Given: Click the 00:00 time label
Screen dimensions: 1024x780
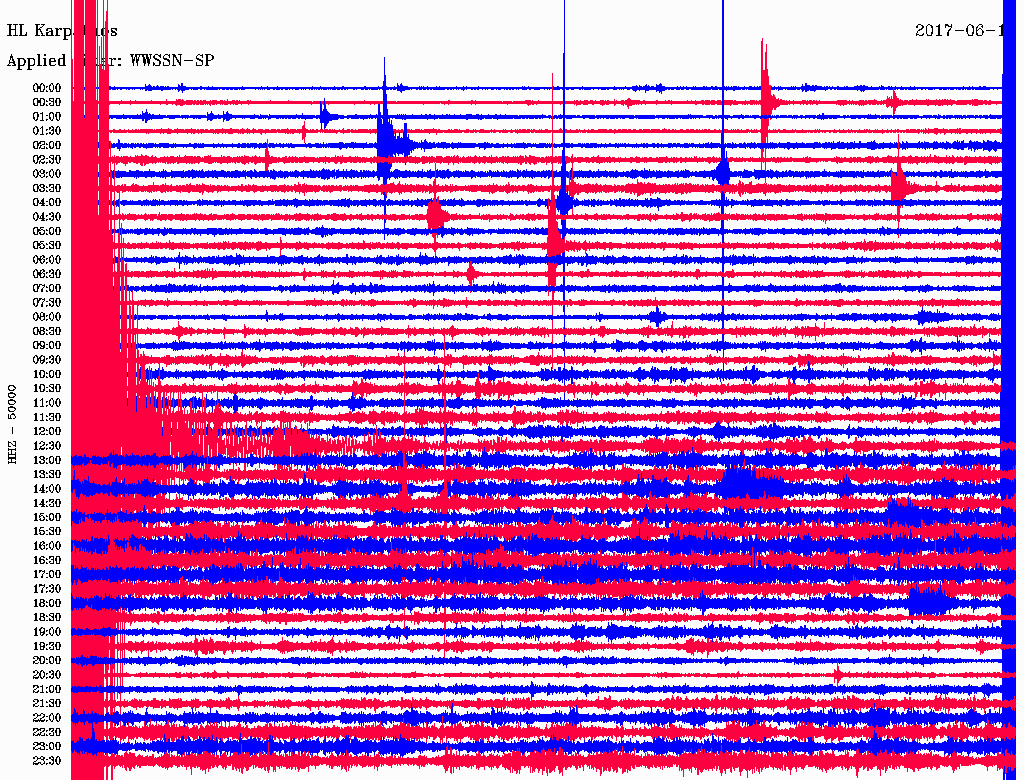Looking at the screenshot, I should pos(47,88).
